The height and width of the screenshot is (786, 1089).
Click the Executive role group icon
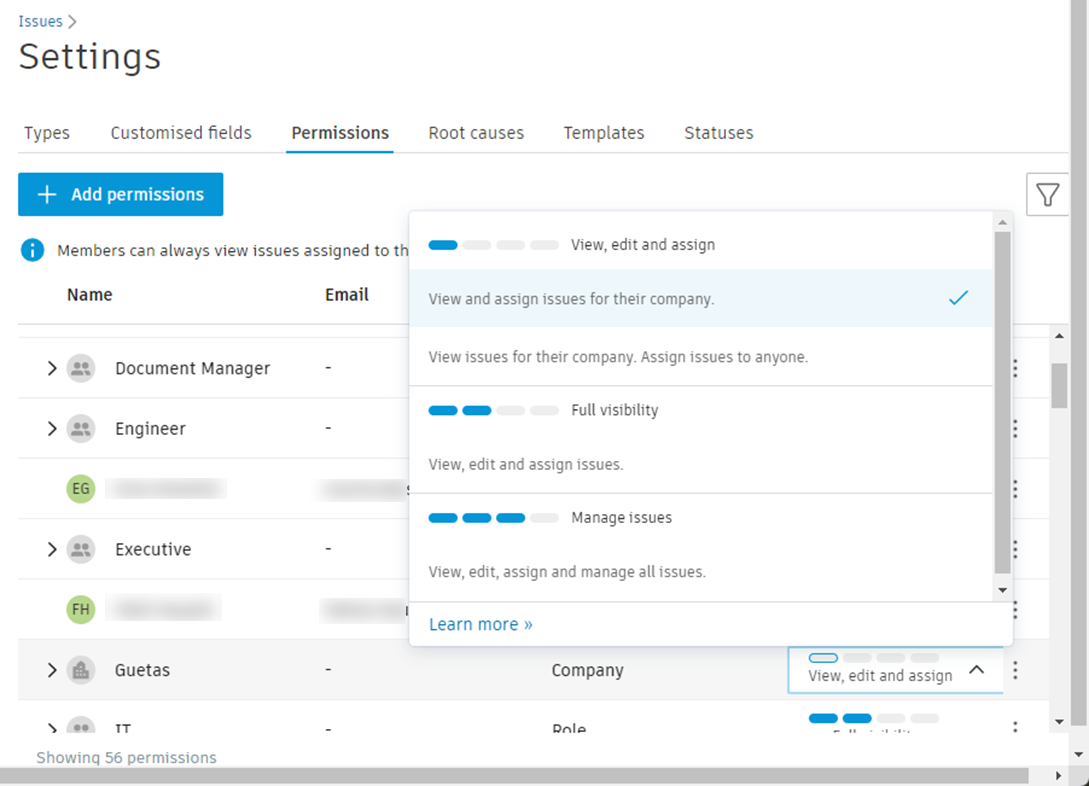pyautogui.click(x=81, y=549)
